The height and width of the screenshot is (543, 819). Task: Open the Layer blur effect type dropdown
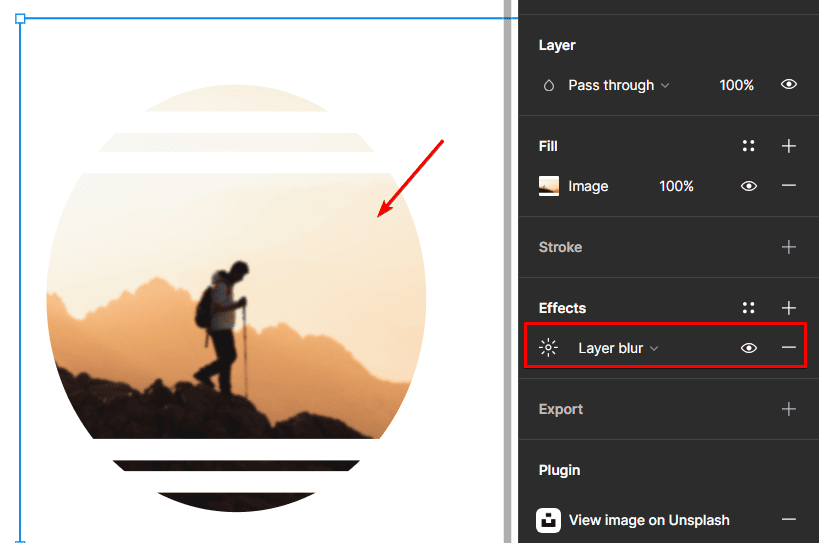point(618,348)
